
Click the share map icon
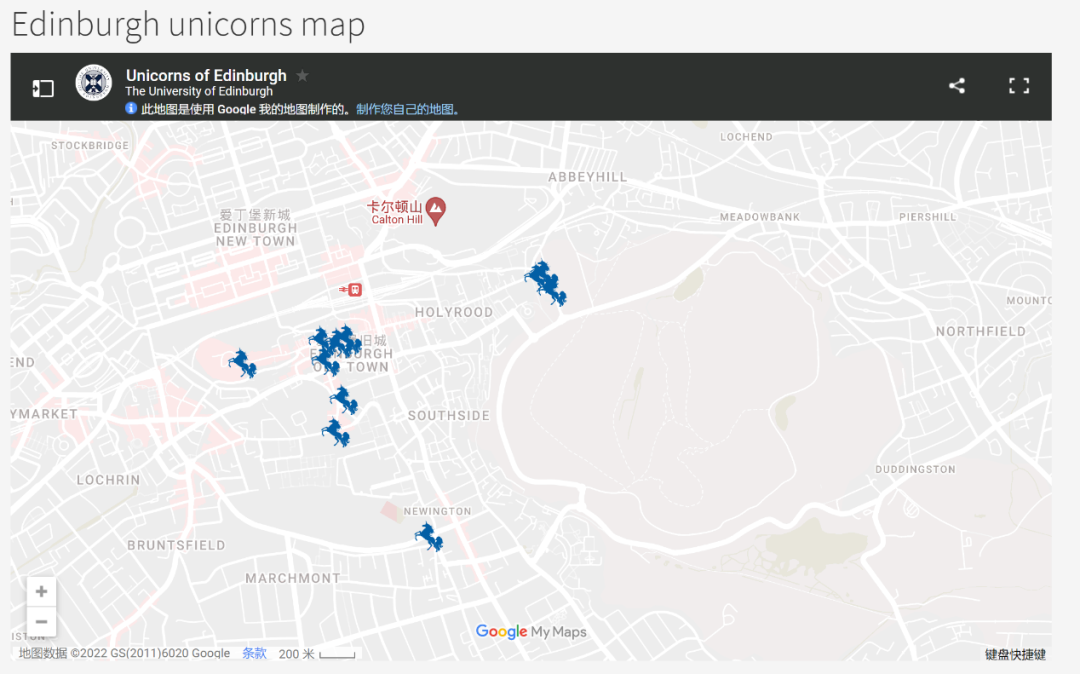pos(957,86)
